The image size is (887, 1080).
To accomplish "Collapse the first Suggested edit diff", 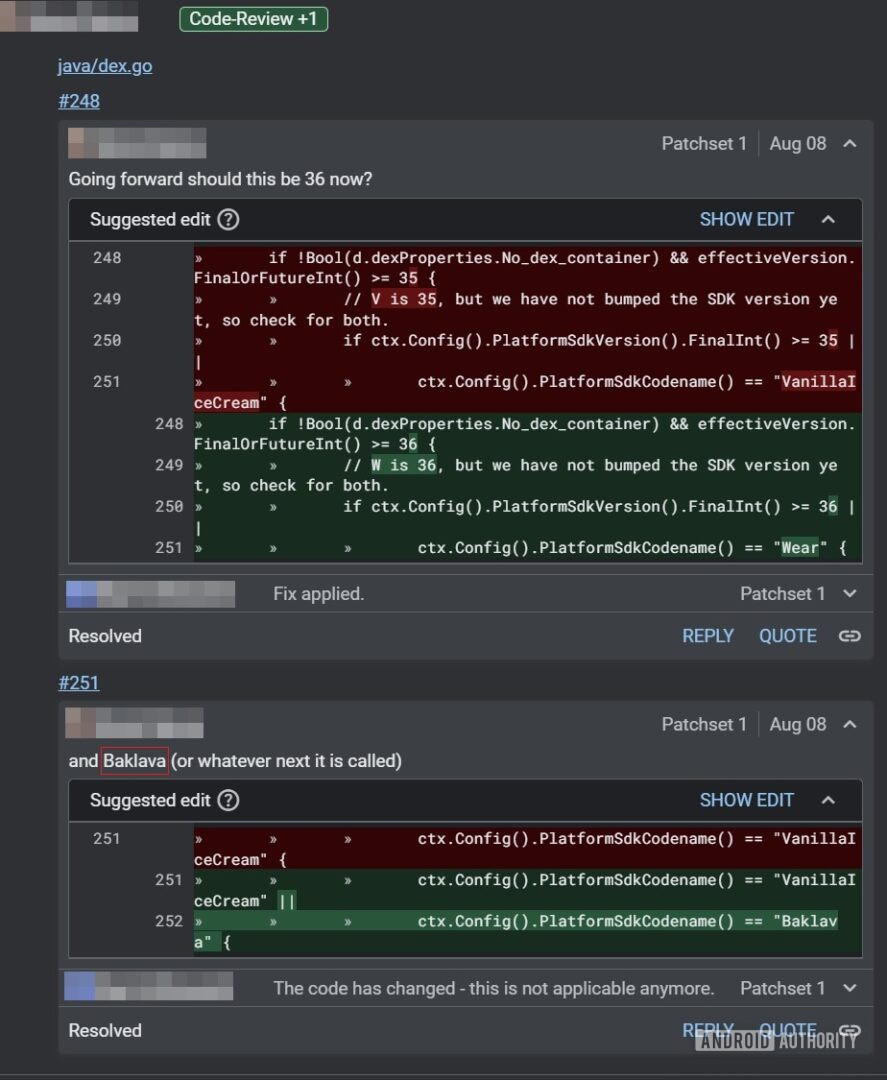I will (828, 219).
